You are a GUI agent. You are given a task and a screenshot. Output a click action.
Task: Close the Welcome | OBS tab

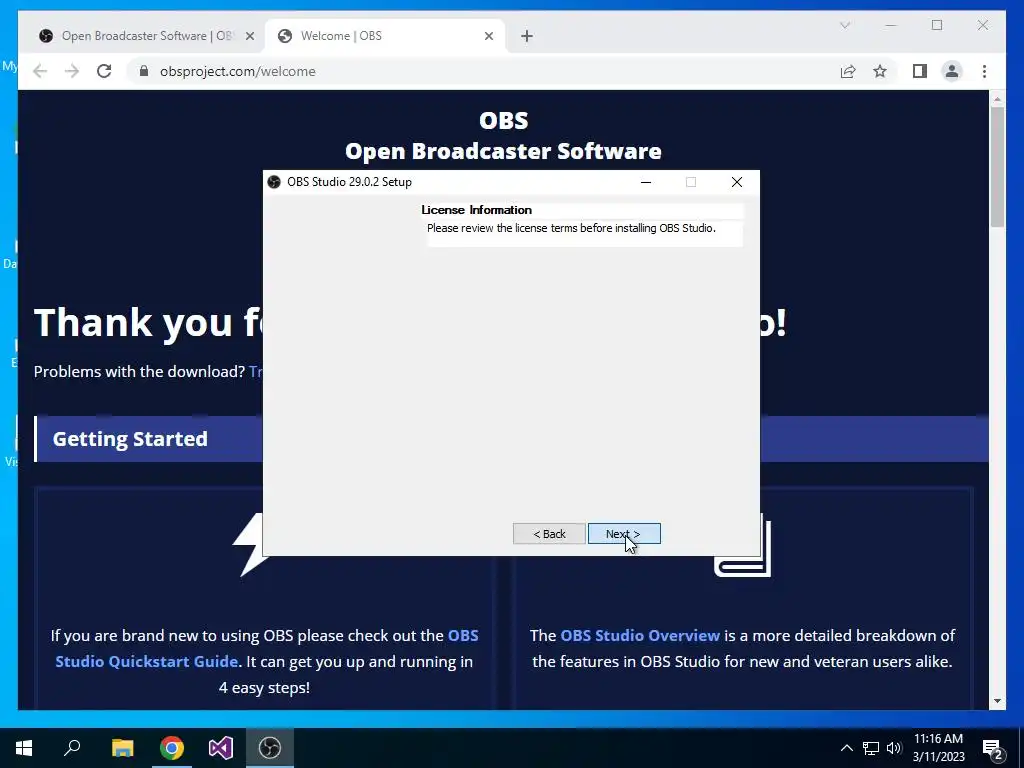tap(488, 36)
